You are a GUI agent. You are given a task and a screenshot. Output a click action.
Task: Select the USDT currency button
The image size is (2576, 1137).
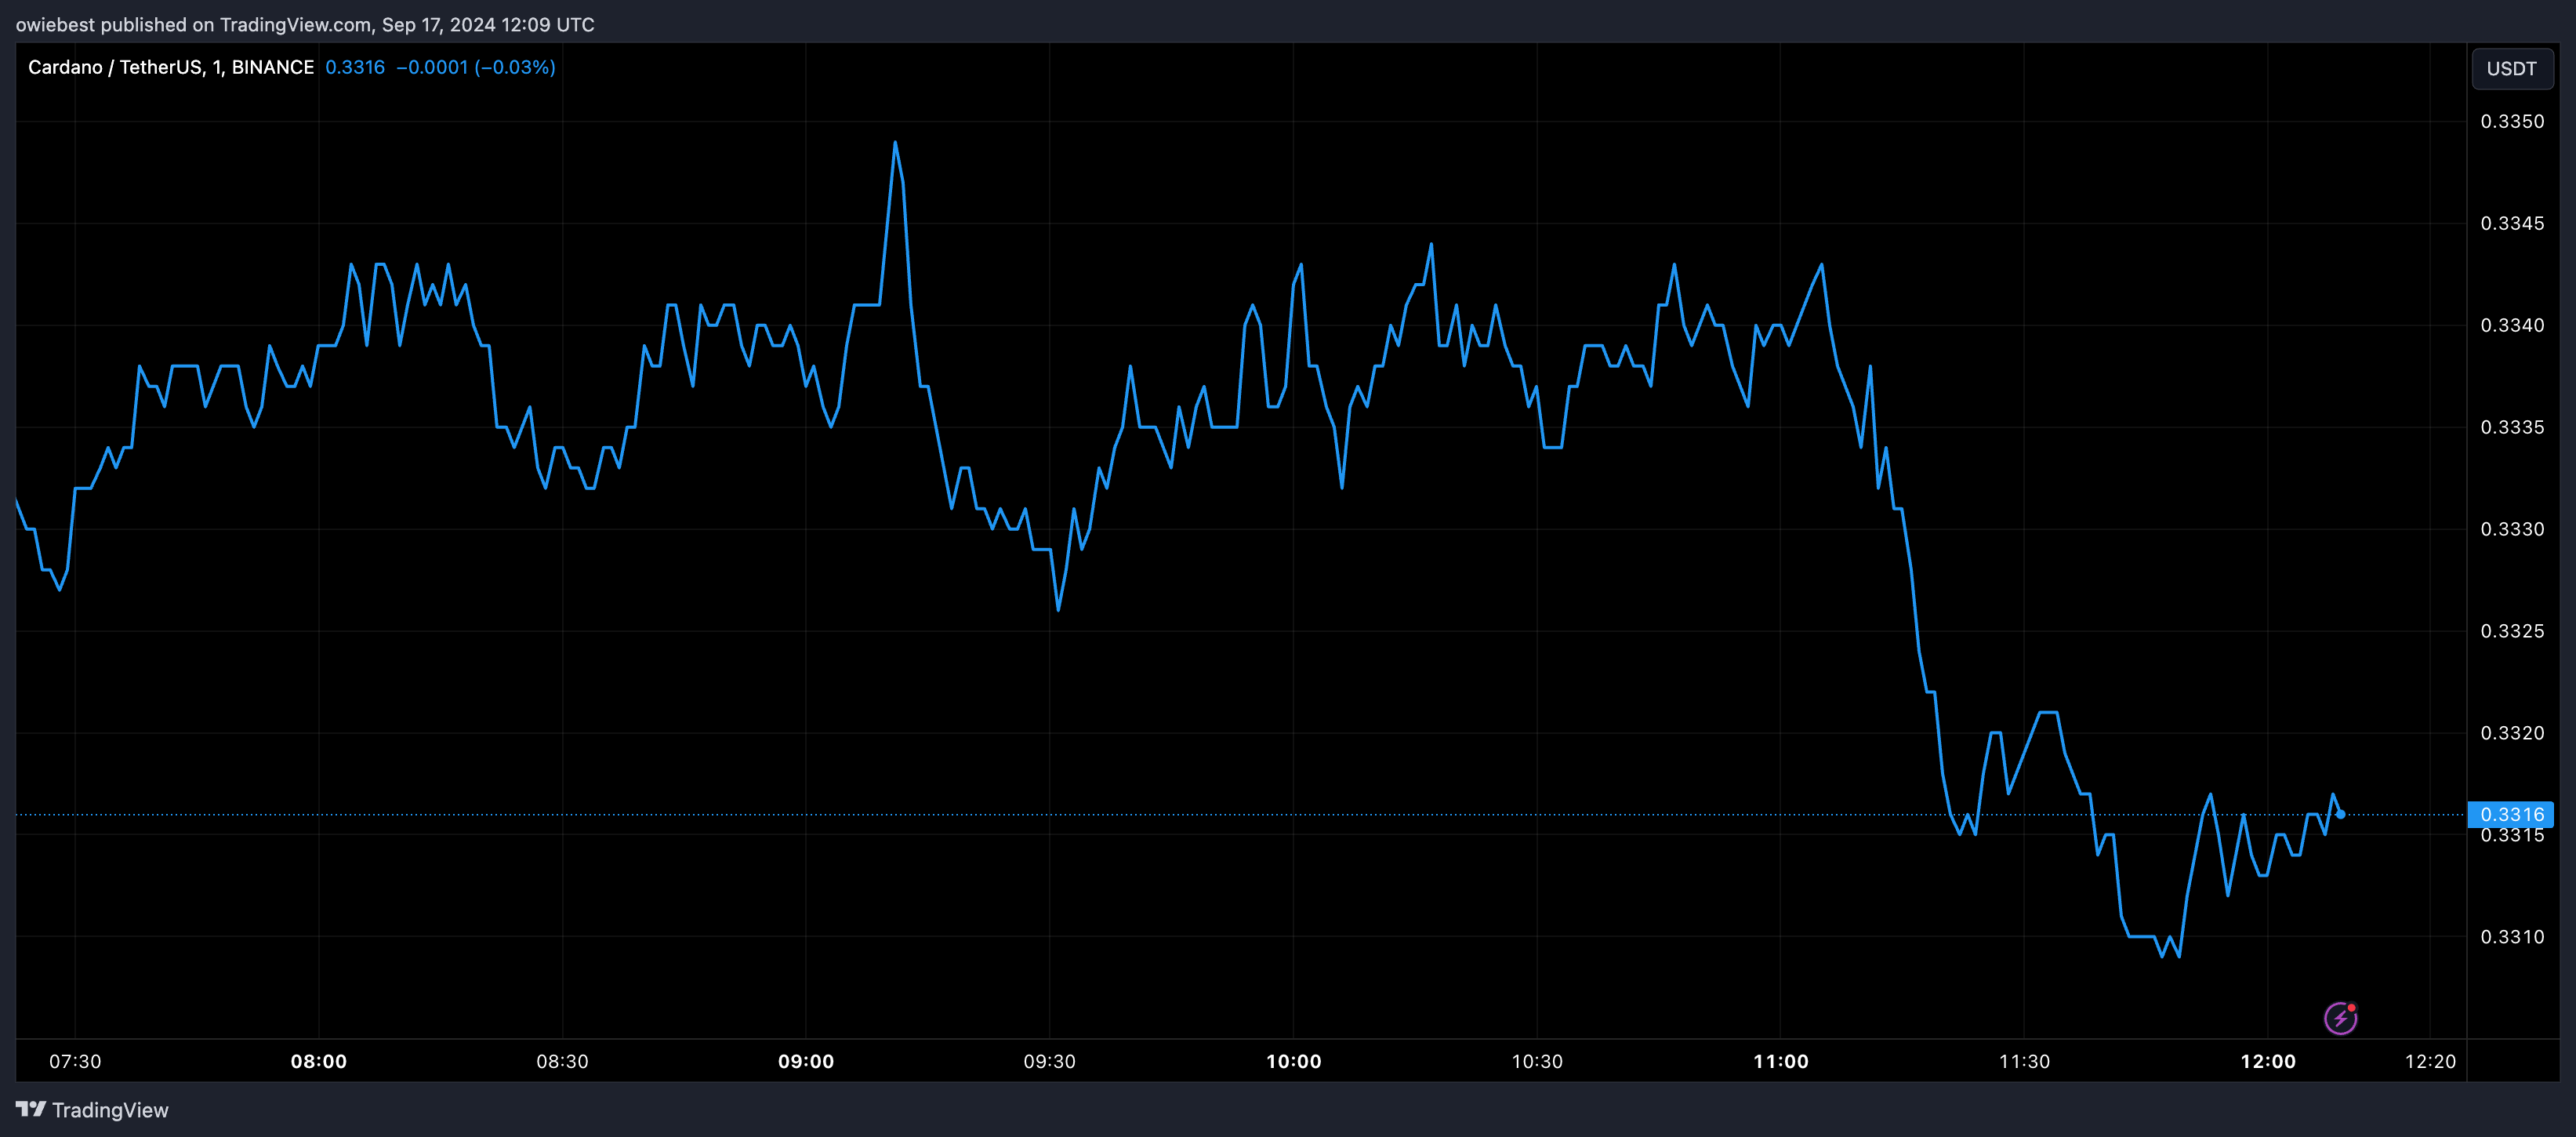point(2512,68)
